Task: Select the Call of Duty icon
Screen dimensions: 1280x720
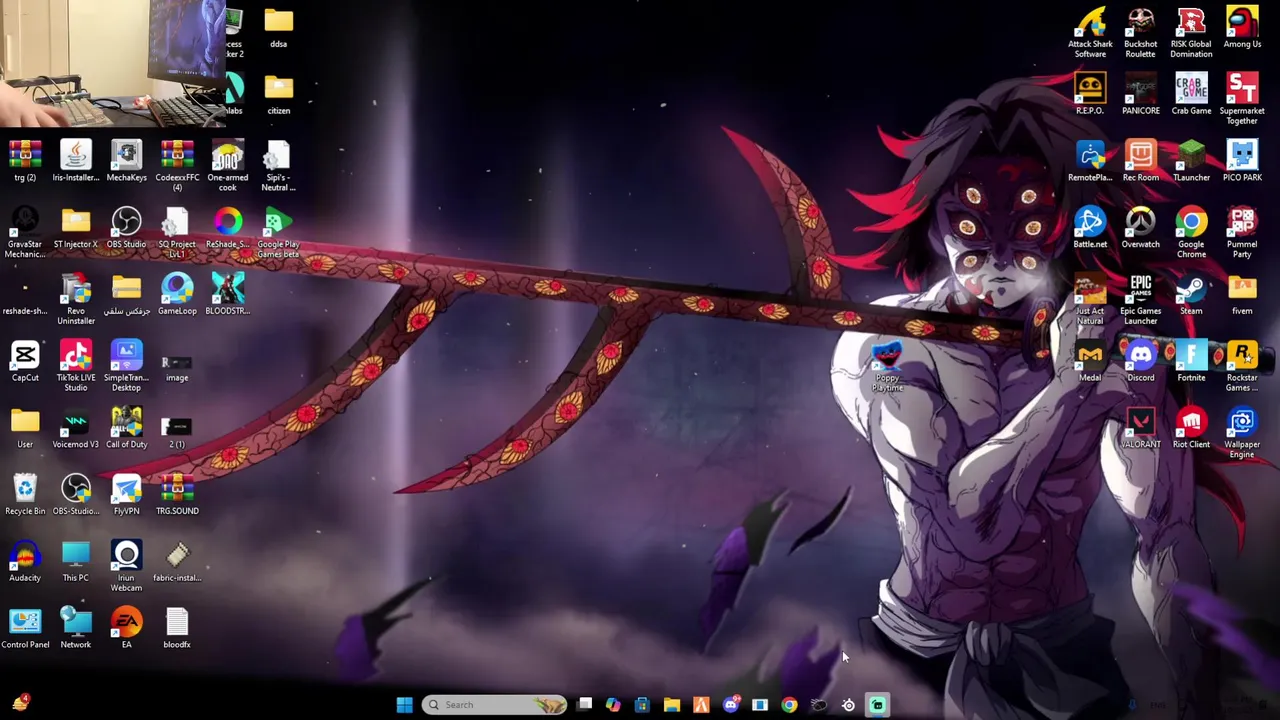Action: 126,428
